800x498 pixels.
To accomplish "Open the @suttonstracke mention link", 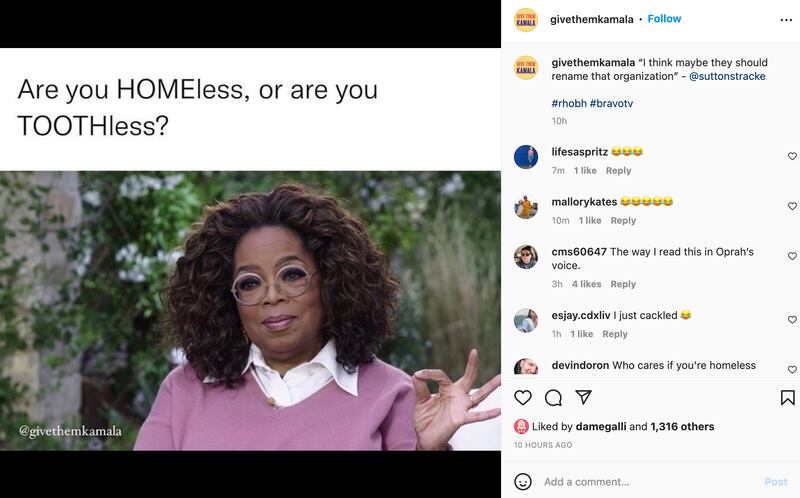I will pos(727,76).
